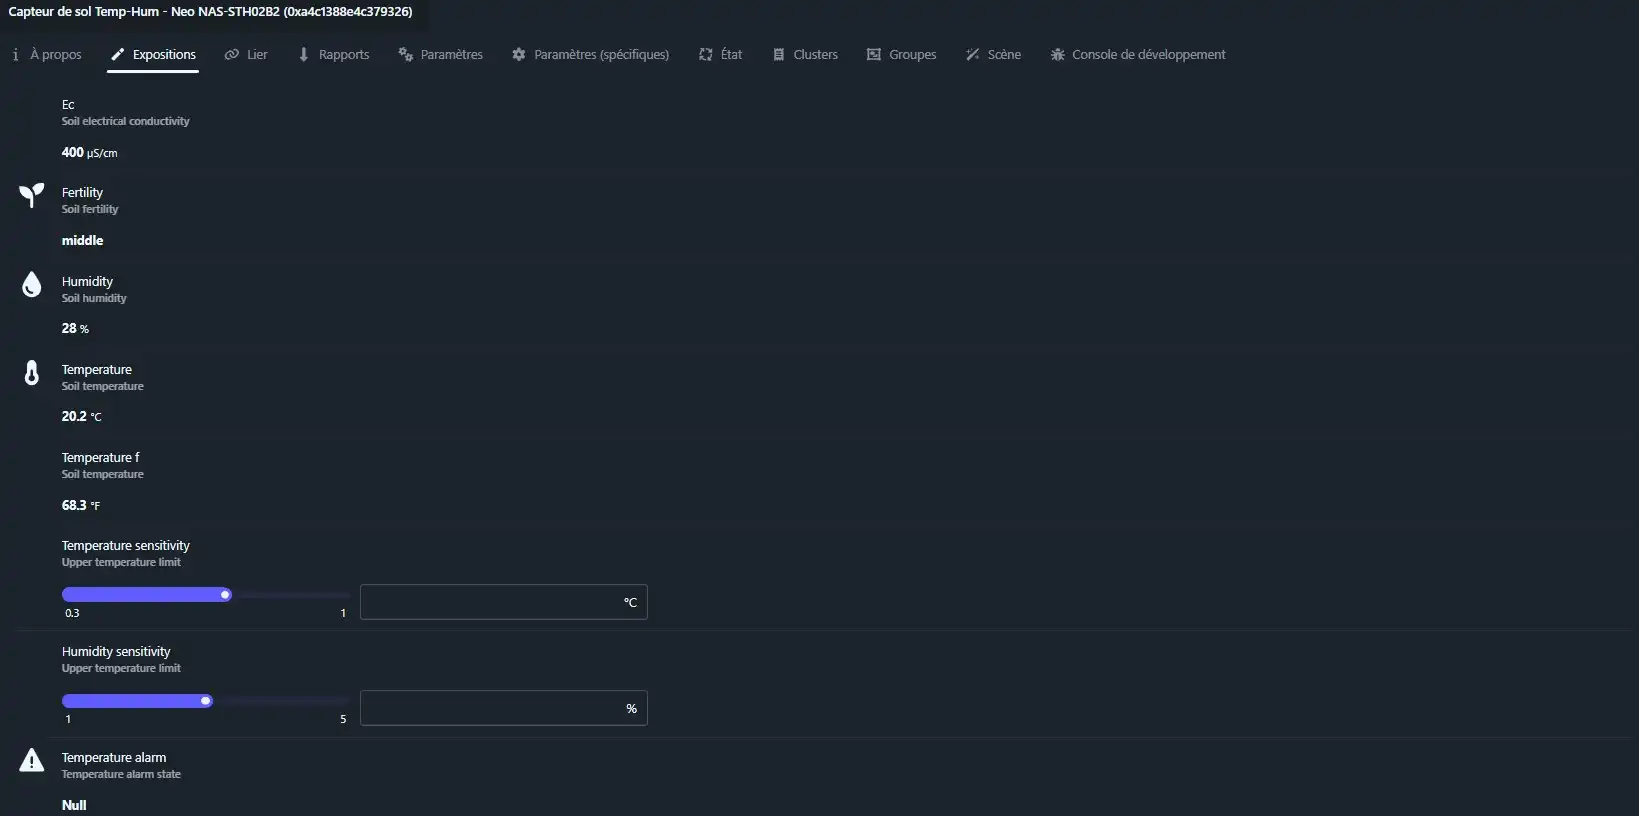Focus the Temperature sensitivity °C input field
1639x816 pixels.
click(x=490, y=602)
